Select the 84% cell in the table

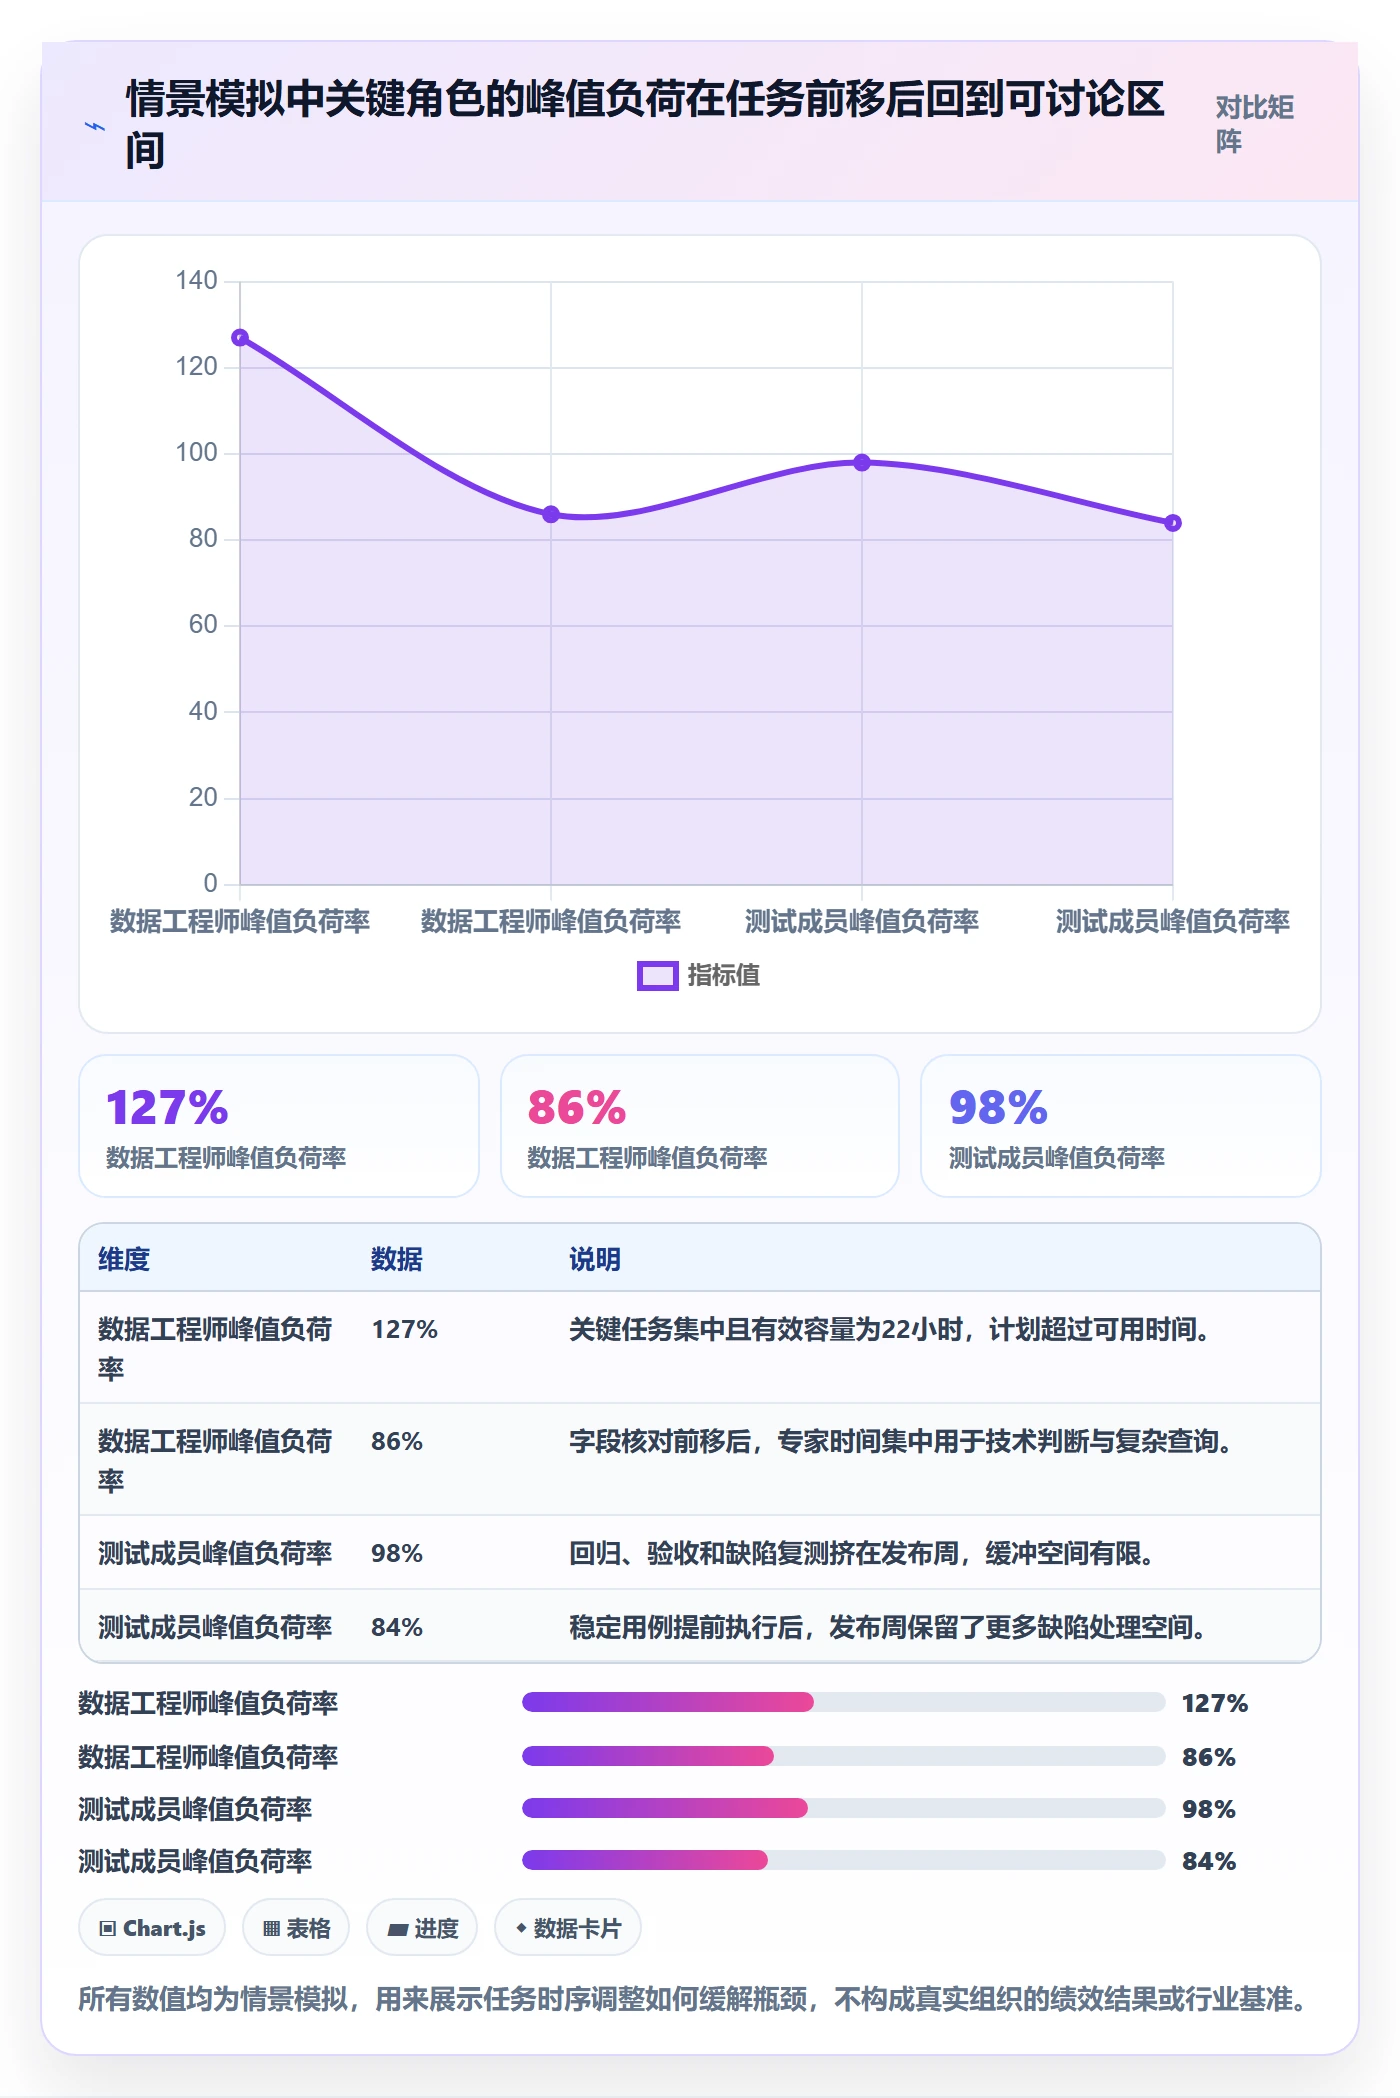pos(397,1628)
